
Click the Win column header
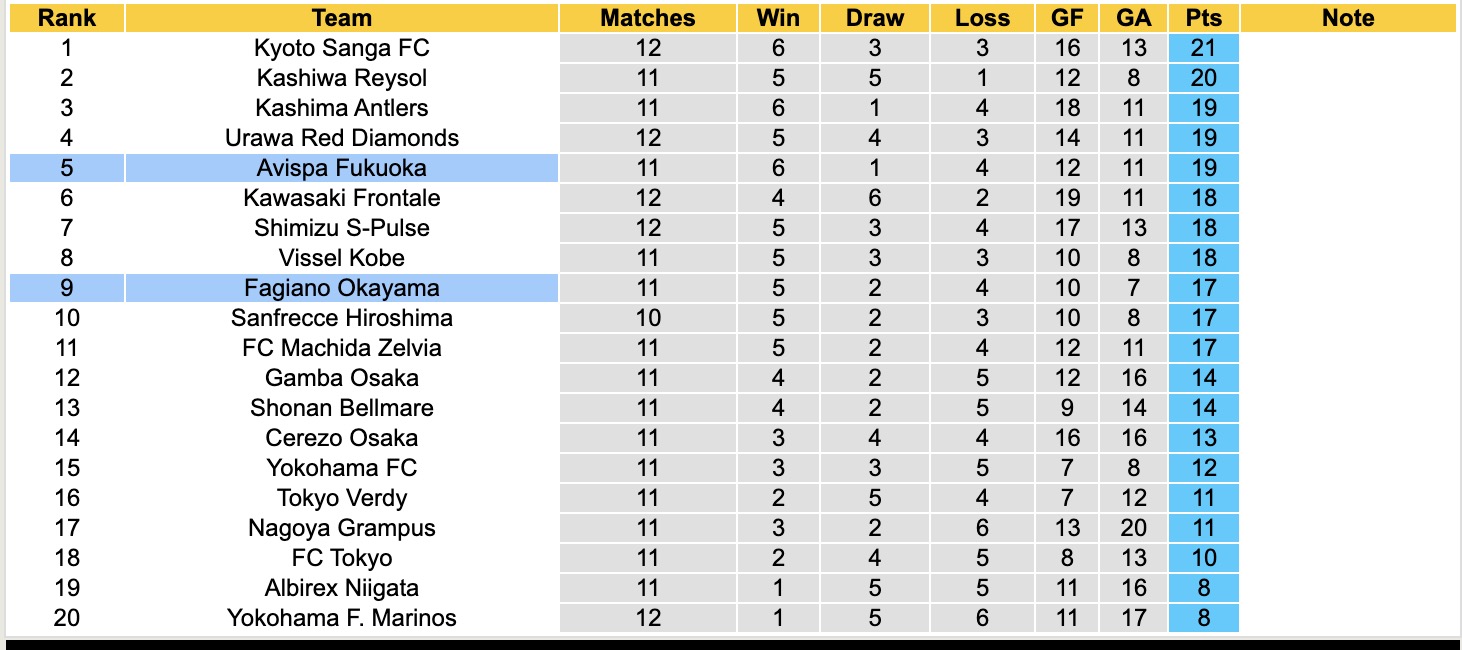click(778, 18)
